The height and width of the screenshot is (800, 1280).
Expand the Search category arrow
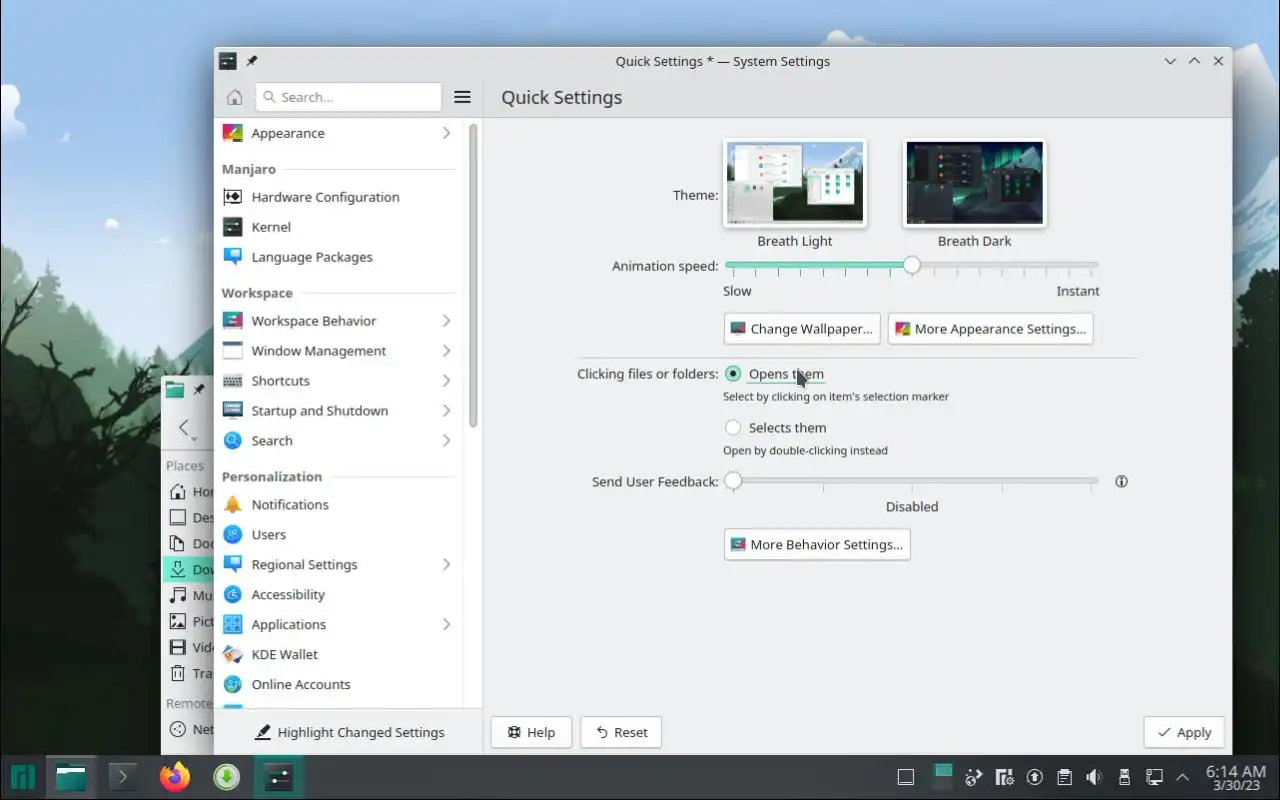[x=446, y=441]
